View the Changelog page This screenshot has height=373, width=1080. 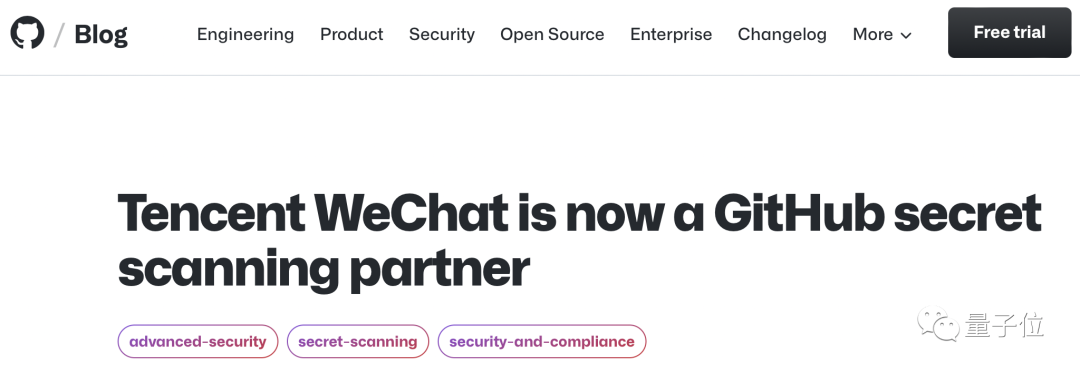[x=782, y=34]
